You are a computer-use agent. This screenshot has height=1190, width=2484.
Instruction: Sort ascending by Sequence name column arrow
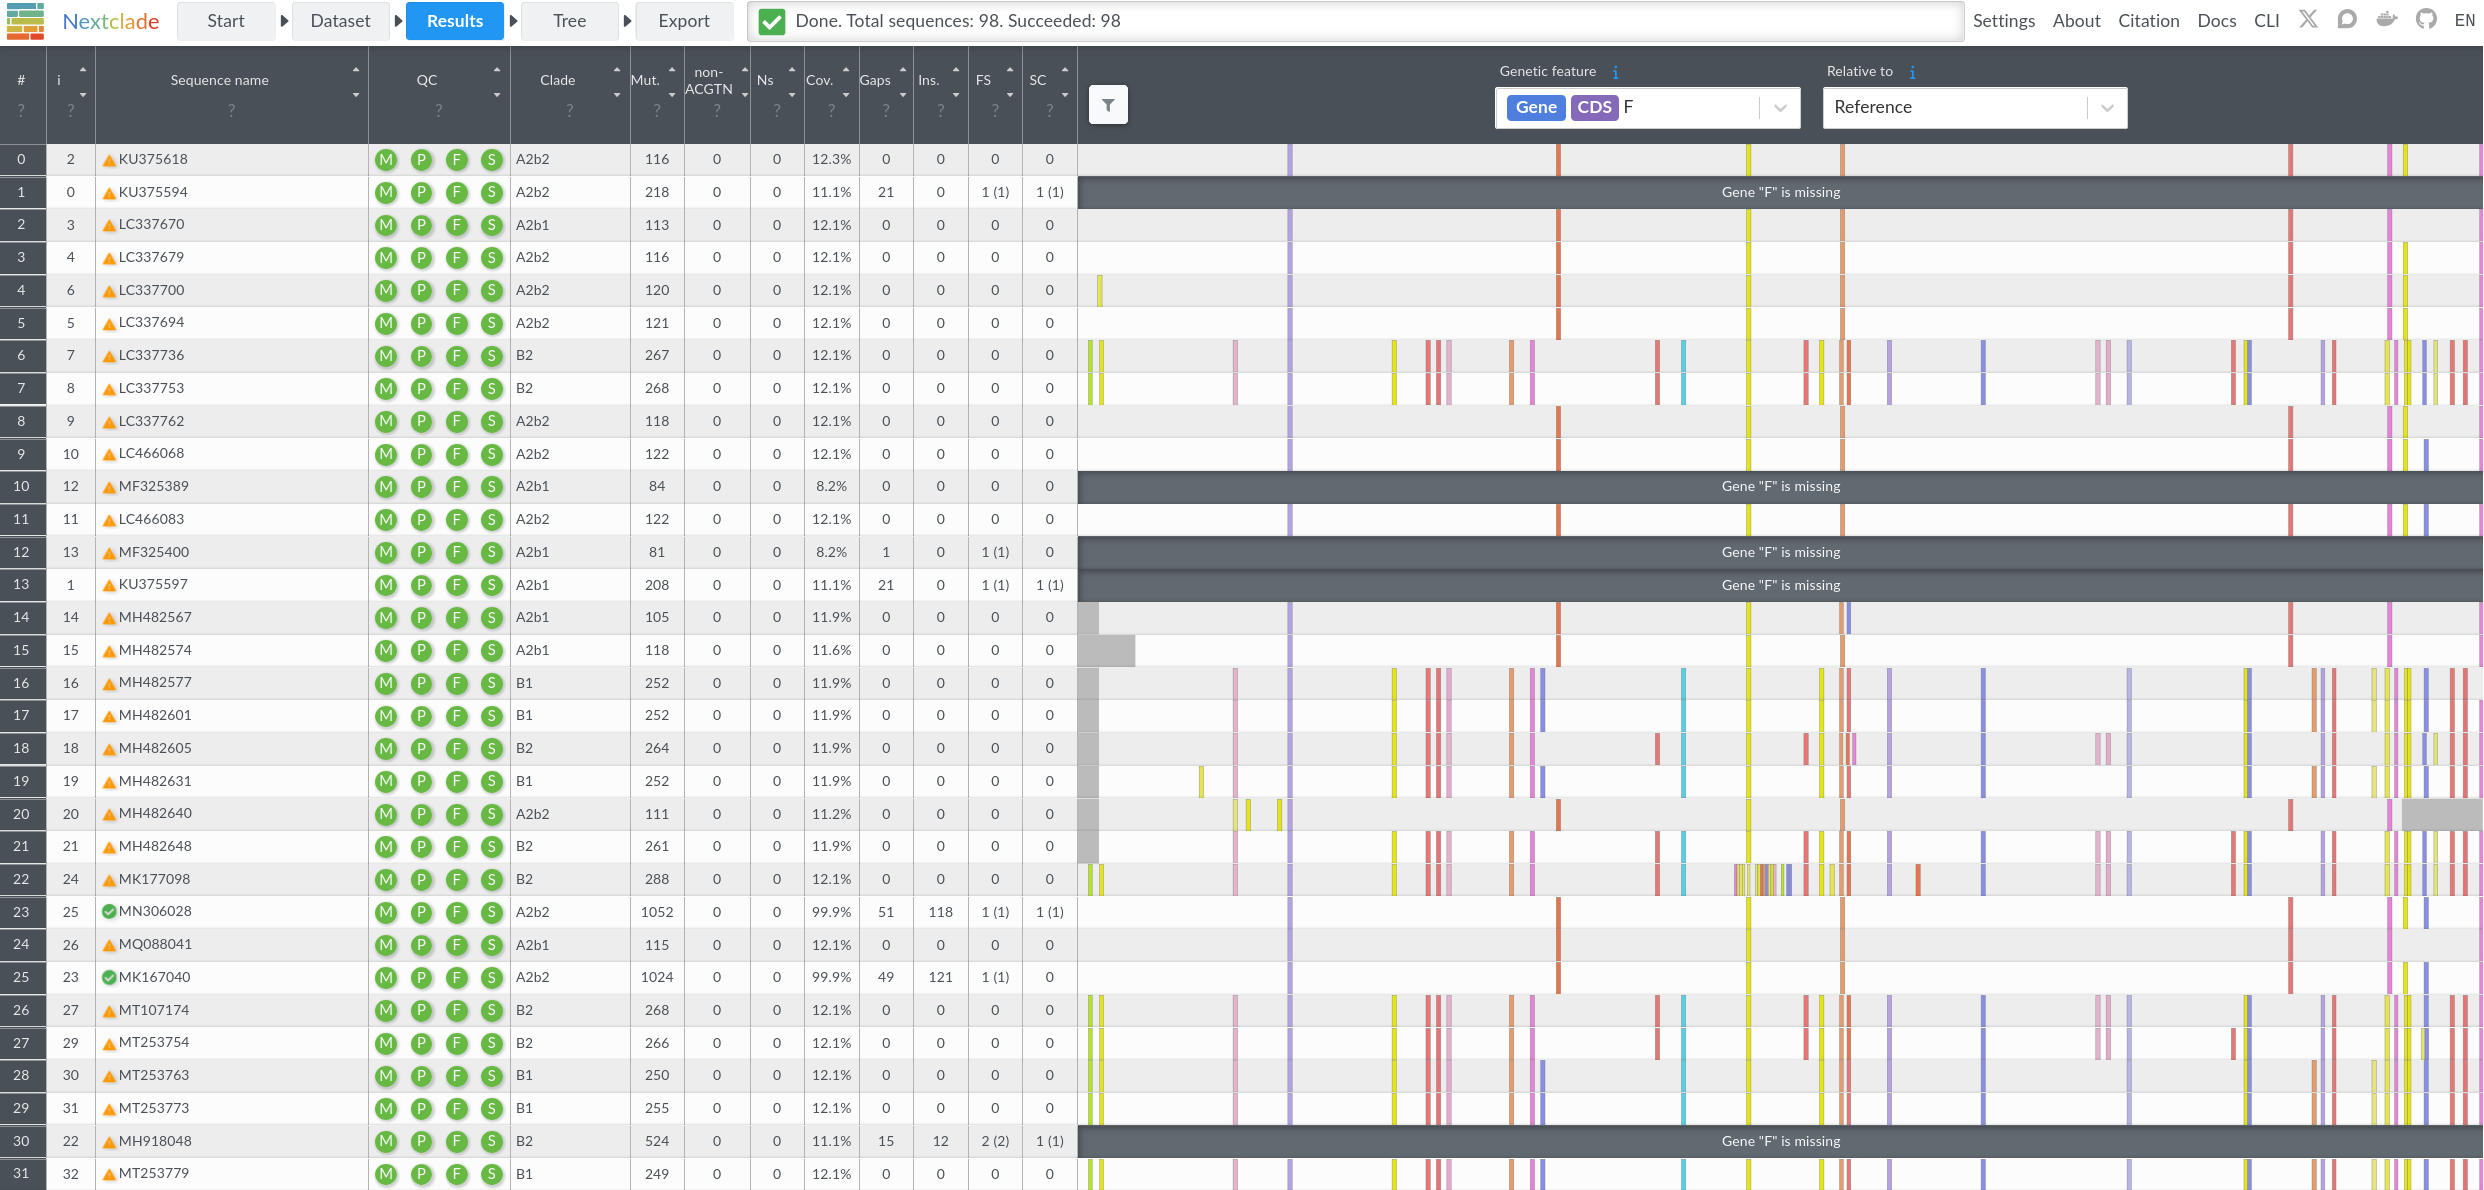point(355,70)
